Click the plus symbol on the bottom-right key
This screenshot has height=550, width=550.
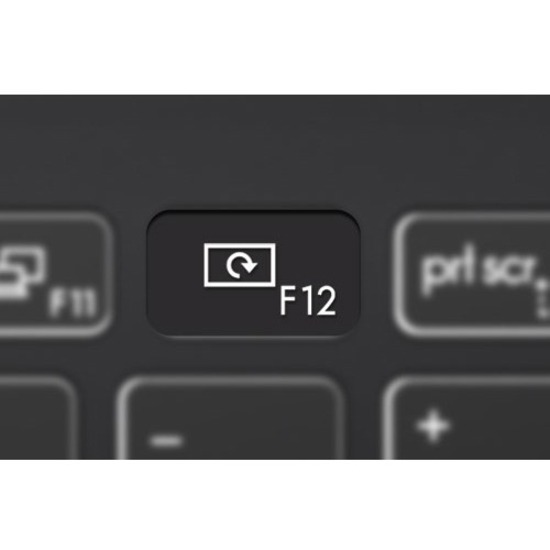click(x=434, y=425)
